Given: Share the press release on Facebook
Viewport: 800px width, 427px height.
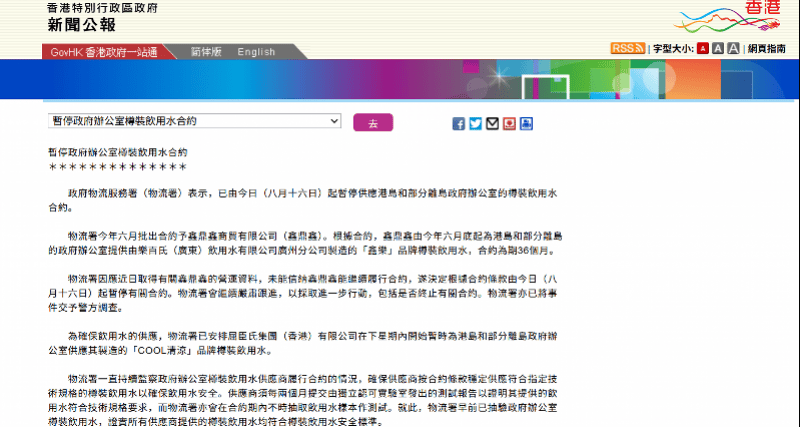Looking at the screenshot, I should pos(458,123).
